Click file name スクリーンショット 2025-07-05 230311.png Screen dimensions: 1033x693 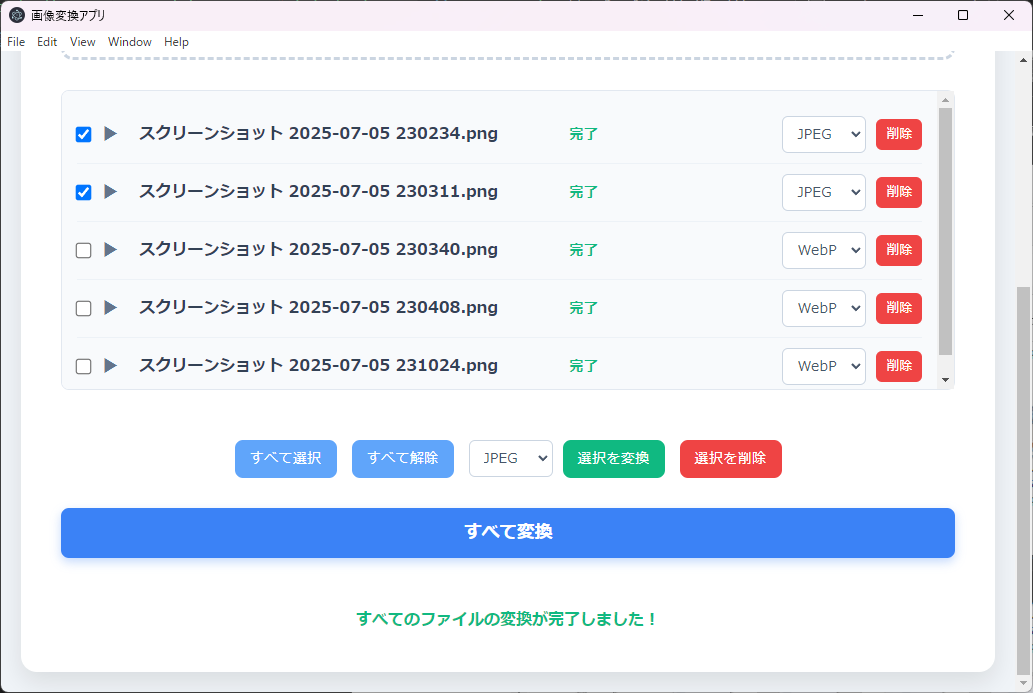[x=318, y=192]
